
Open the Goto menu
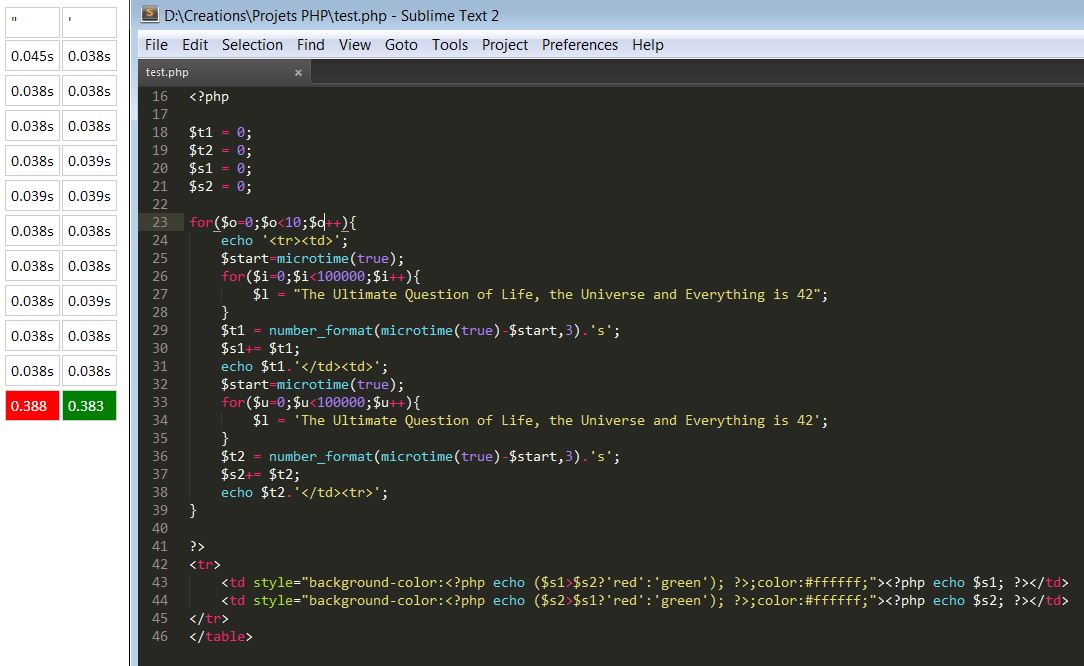[401, 45]
